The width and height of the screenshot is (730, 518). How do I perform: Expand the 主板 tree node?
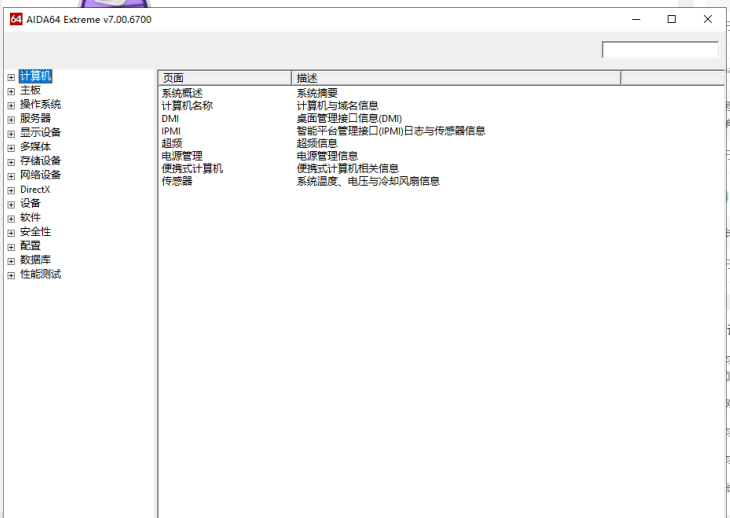click(x=11, y=91)
